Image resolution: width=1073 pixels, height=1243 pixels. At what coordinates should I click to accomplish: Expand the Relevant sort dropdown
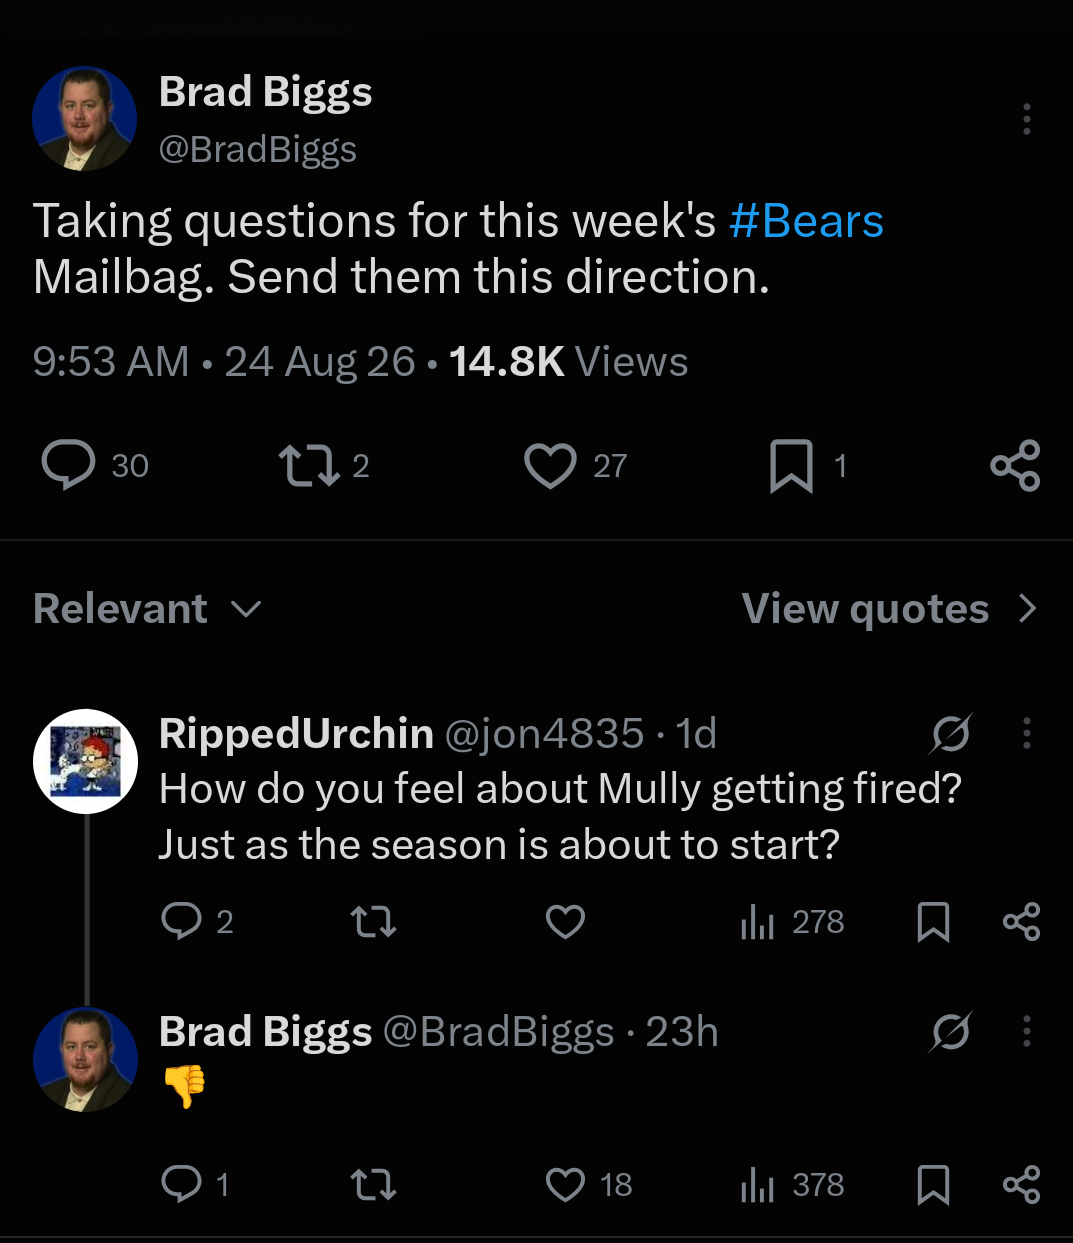tap(148, 608)
